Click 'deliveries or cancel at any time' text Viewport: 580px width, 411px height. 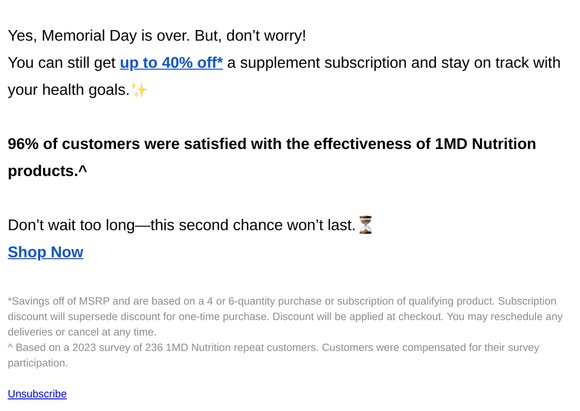(x=82, y=332)
